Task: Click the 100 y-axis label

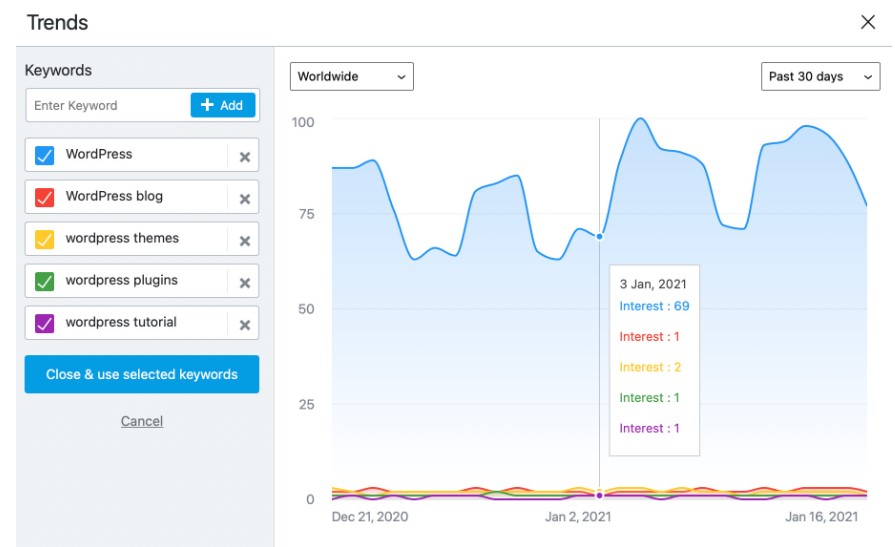Action: [x=303, y=122]
